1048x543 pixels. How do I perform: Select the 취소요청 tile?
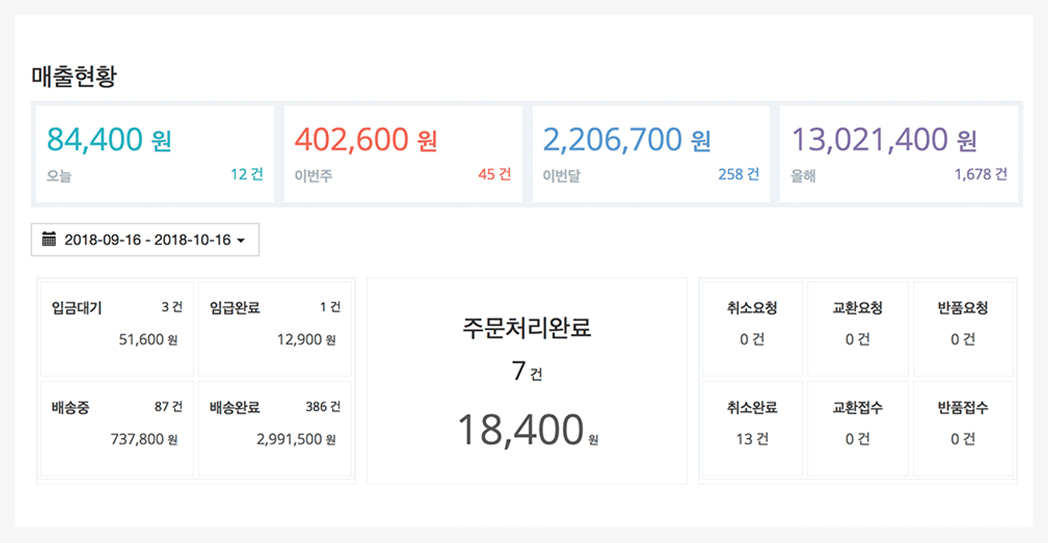[753, 329]
